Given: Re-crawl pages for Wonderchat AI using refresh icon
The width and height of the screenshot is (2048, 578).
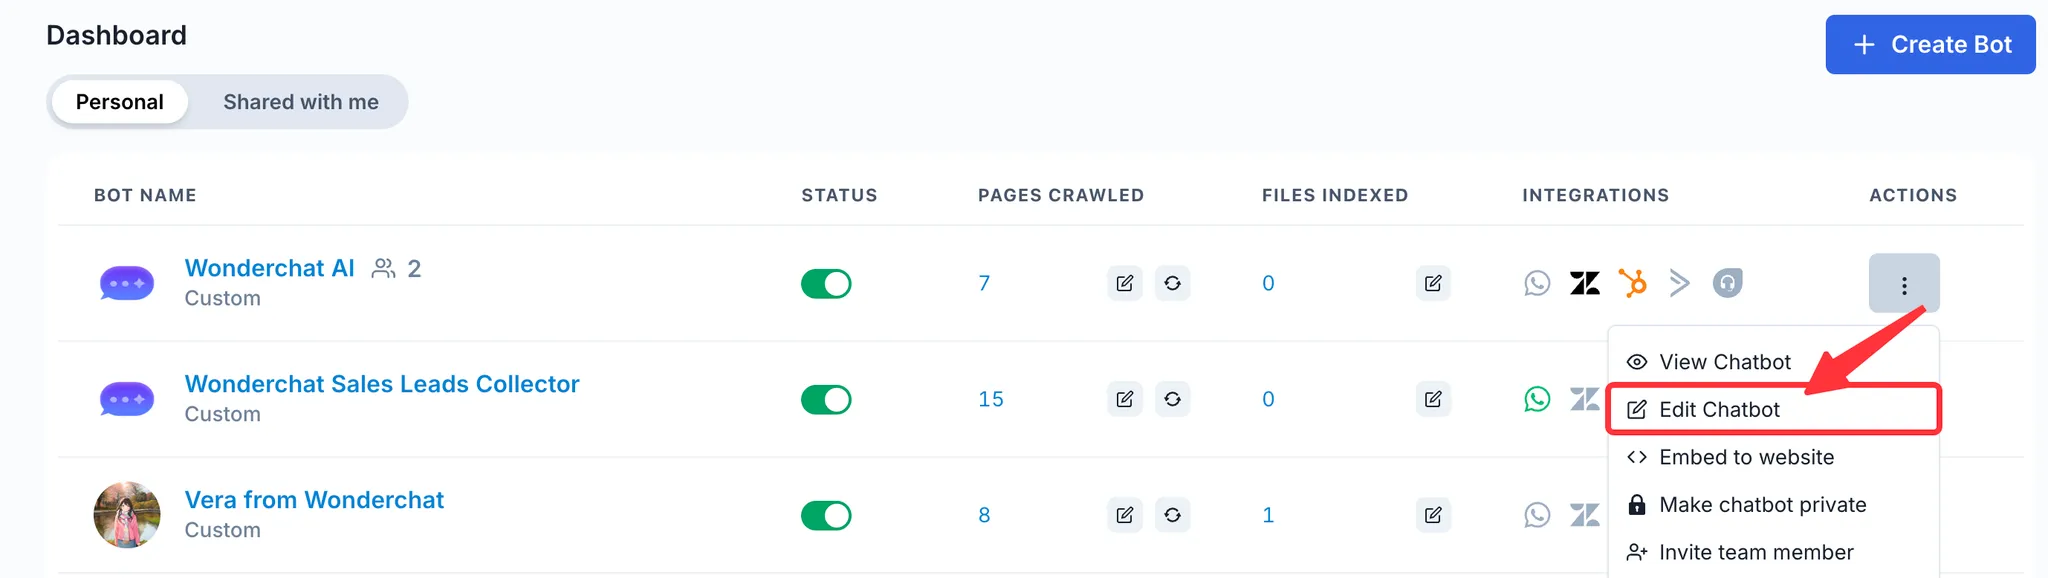Looking at the screenshot, I should [x=1172, y=284].
